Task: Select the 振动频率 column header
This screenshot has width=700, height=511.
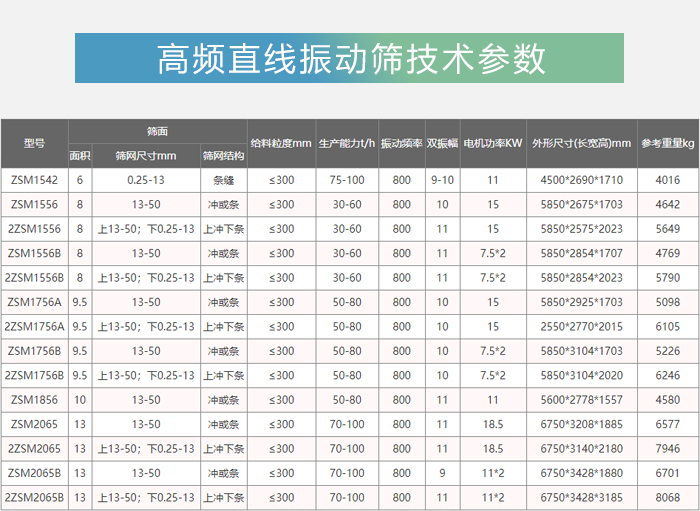Action: click(x=401, y=143)
